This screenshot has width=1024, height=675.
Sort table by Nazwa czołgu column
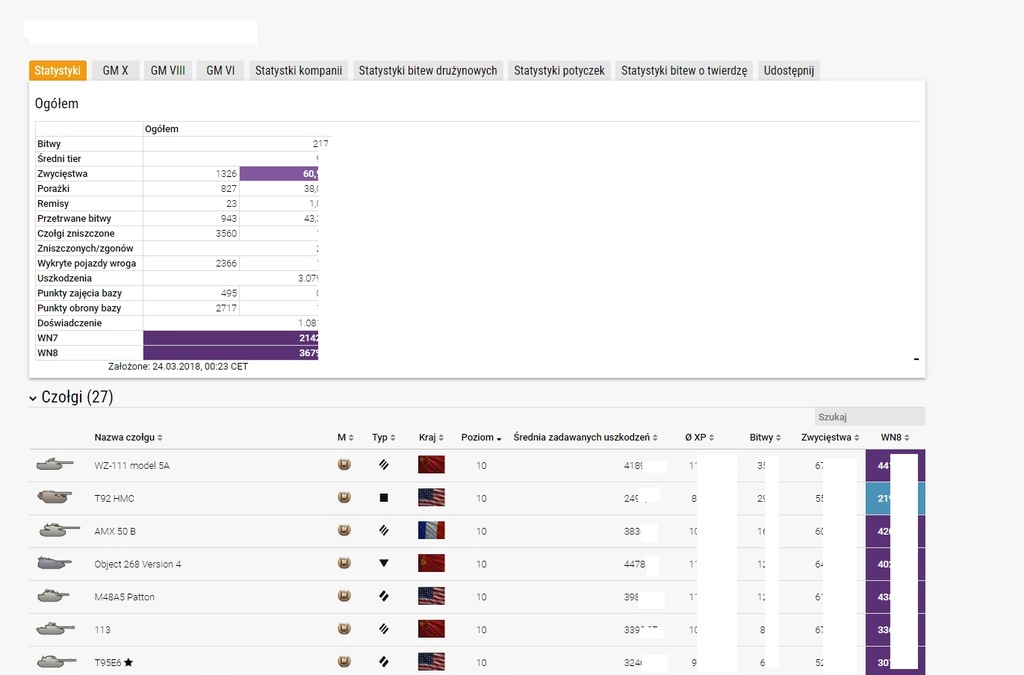click(128, 437)
